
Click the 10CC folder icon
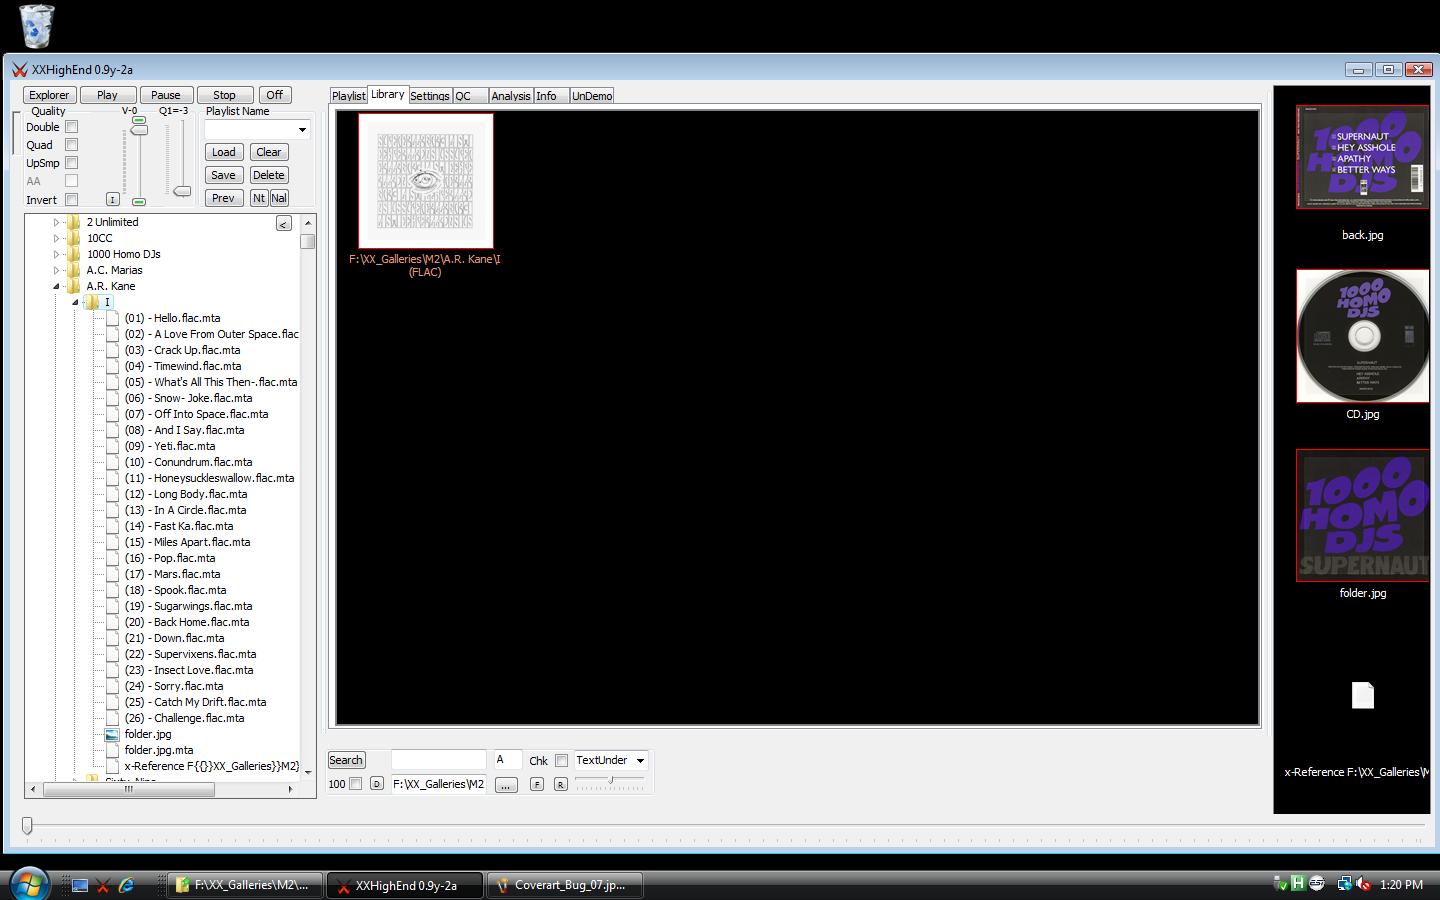(x=73, y=238)
